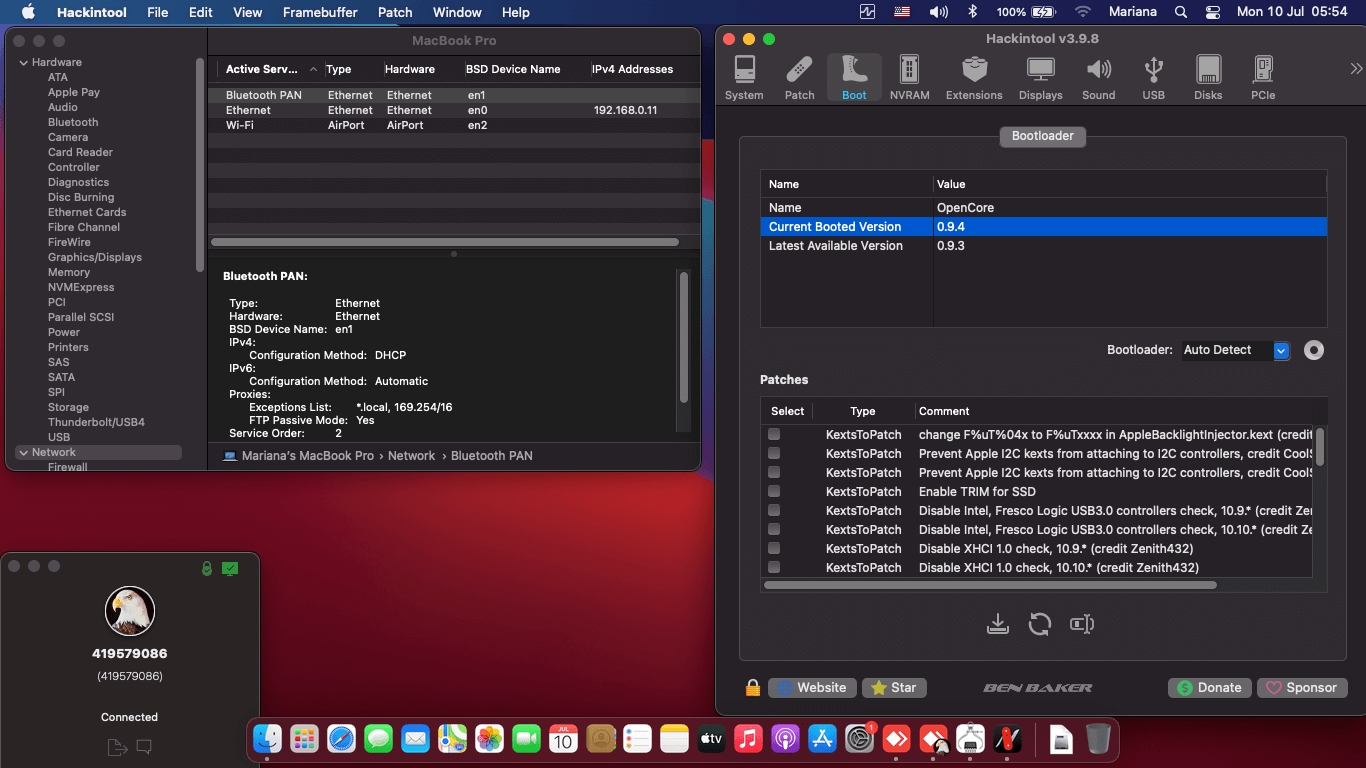1366x768 pixels.
Task: Open the Extensions section
Action: (974, 78)
